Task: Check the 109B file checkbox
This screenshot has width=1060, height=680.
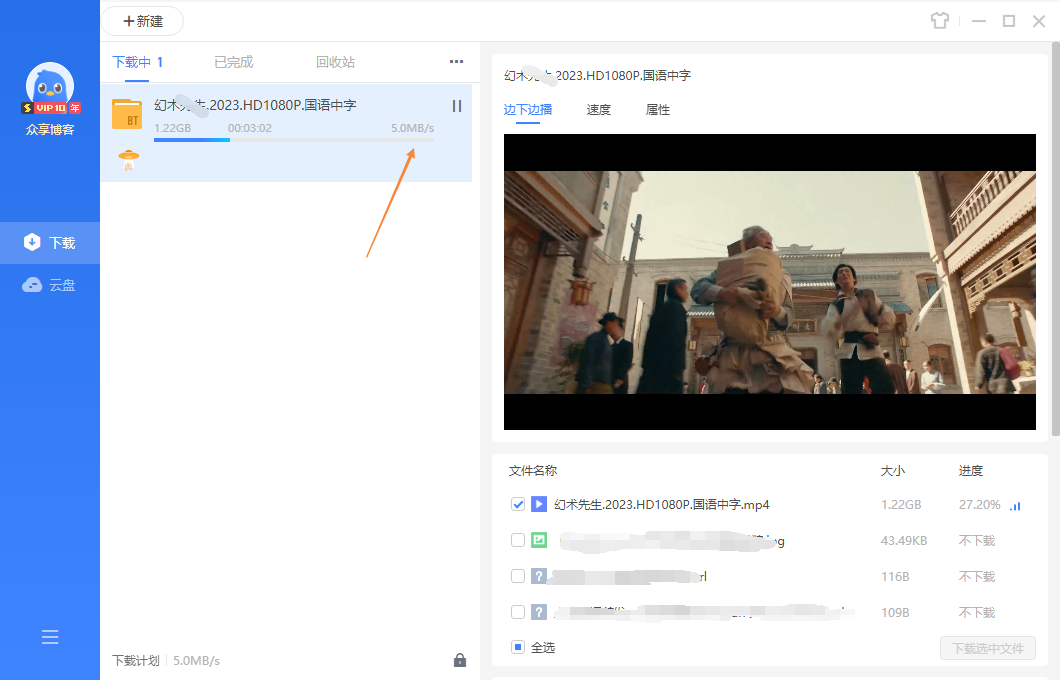Action: tap(518, 612)
